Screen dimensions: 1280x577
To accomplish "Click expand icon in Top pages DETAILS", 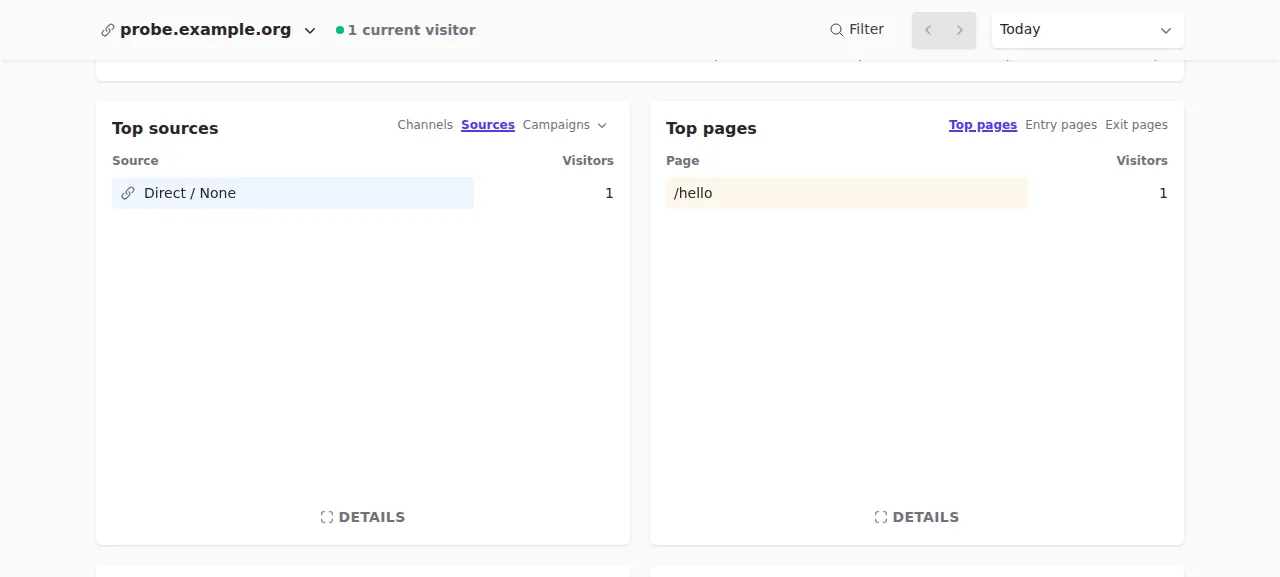I will pyautogui.click(x=881, y=517).
